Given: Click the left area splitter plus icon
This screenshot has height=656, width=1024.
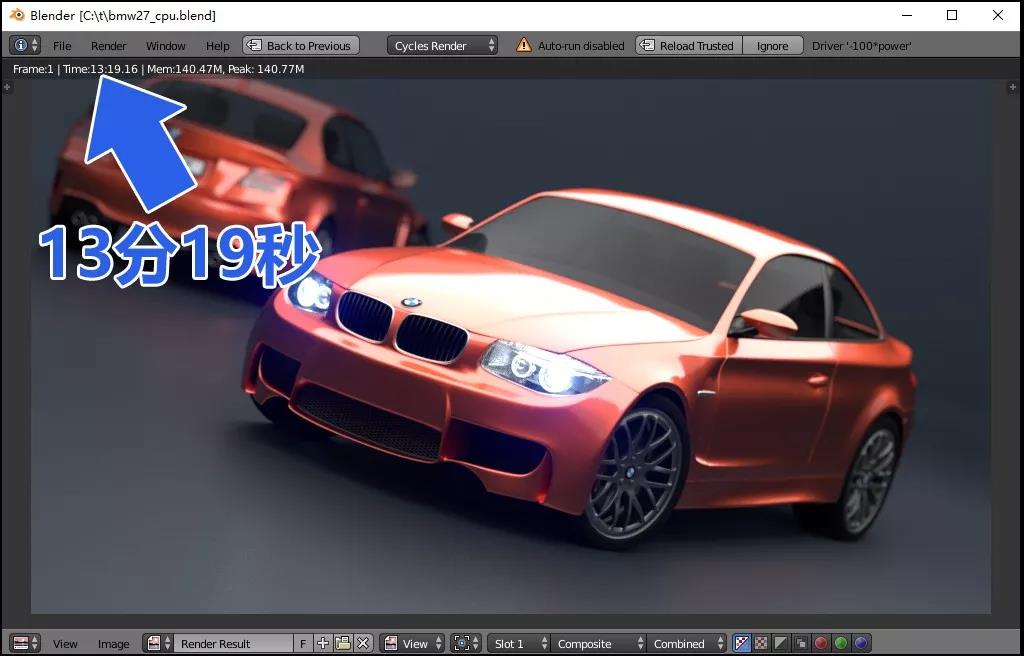Looking at the screenshot, I should [7, 87].
